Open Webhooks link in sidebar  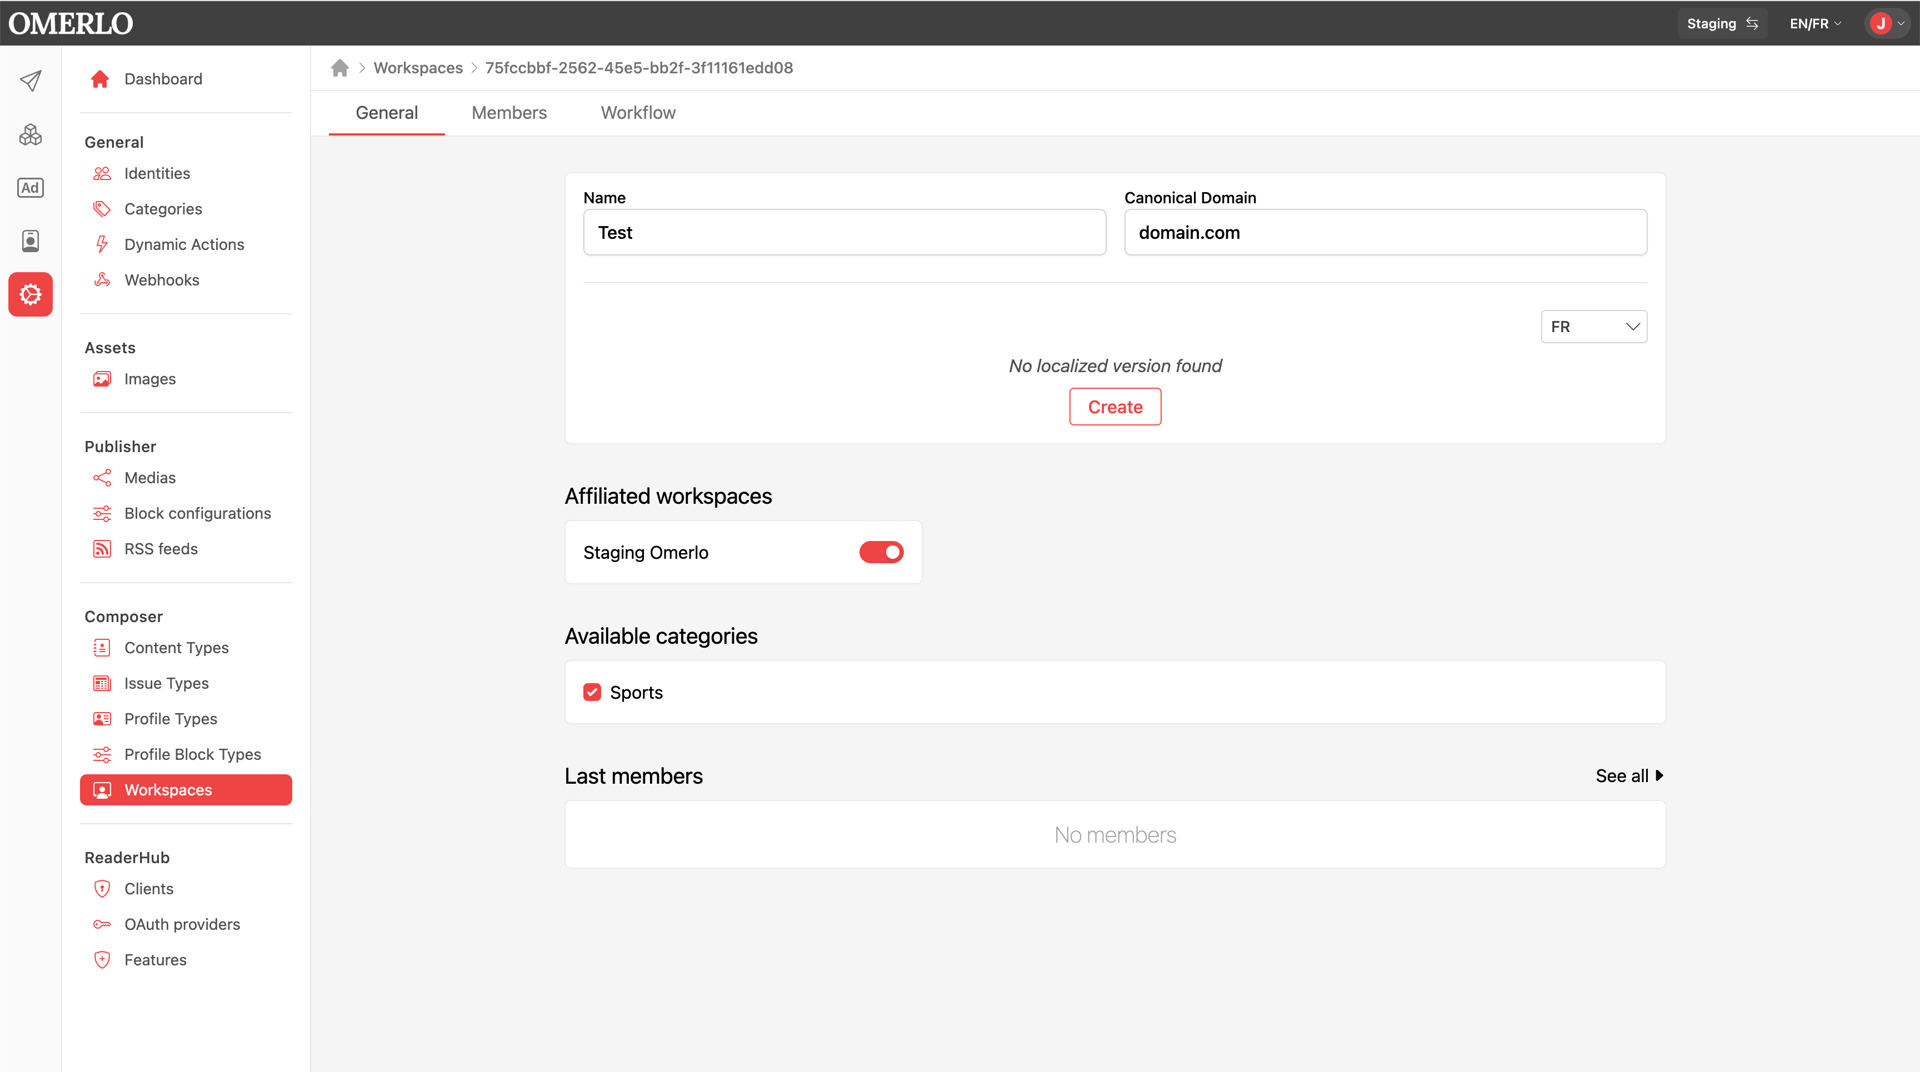(x=186, y=280)
